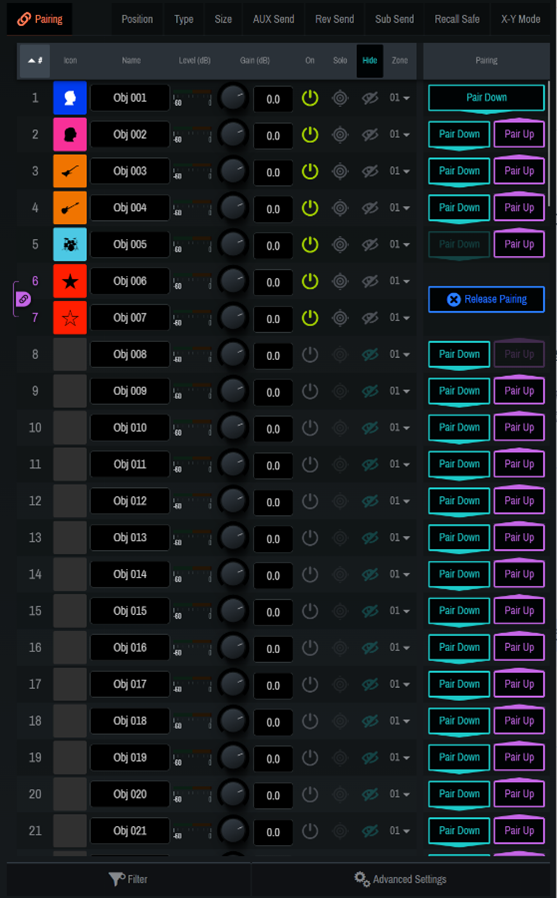Solo Obj 004 with its target icon
Screen dimensions: 557x898
tap(340, 208)
